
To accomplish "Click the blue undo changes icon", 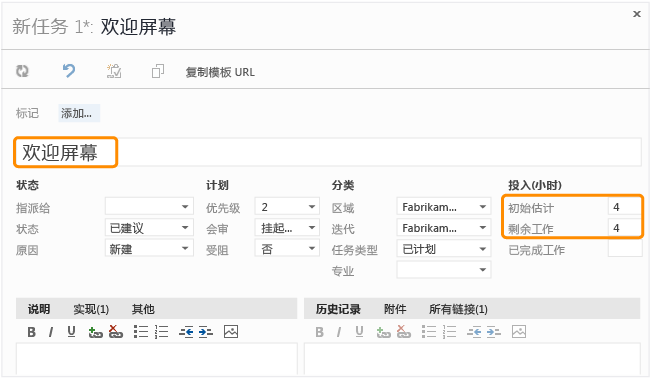I will (x=69, y=71).
